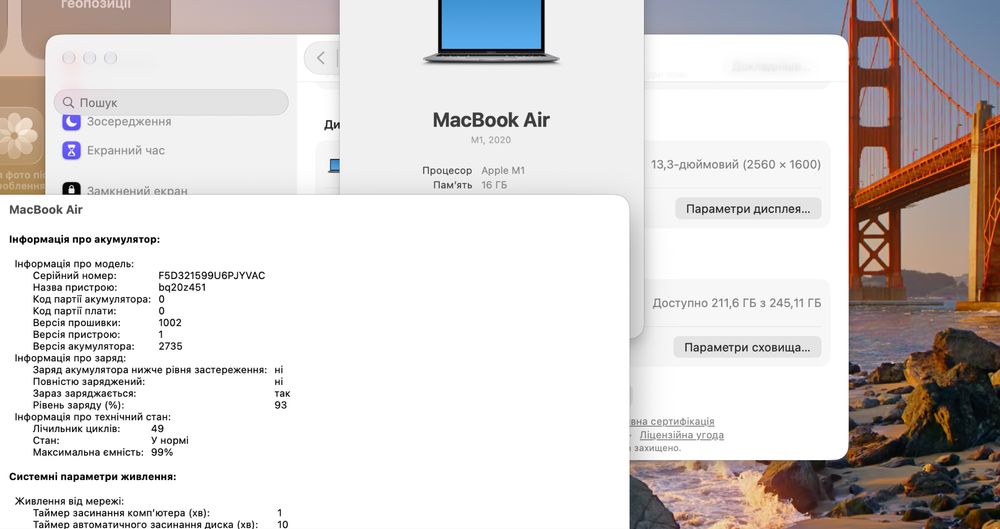Click the Інформація про акумулятор: heading

pyautogui.click(x=84, y=239)
